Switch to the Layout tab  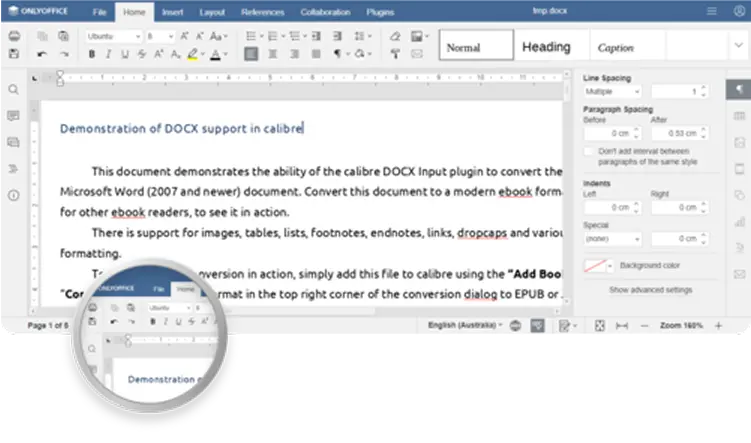(212, 12)
